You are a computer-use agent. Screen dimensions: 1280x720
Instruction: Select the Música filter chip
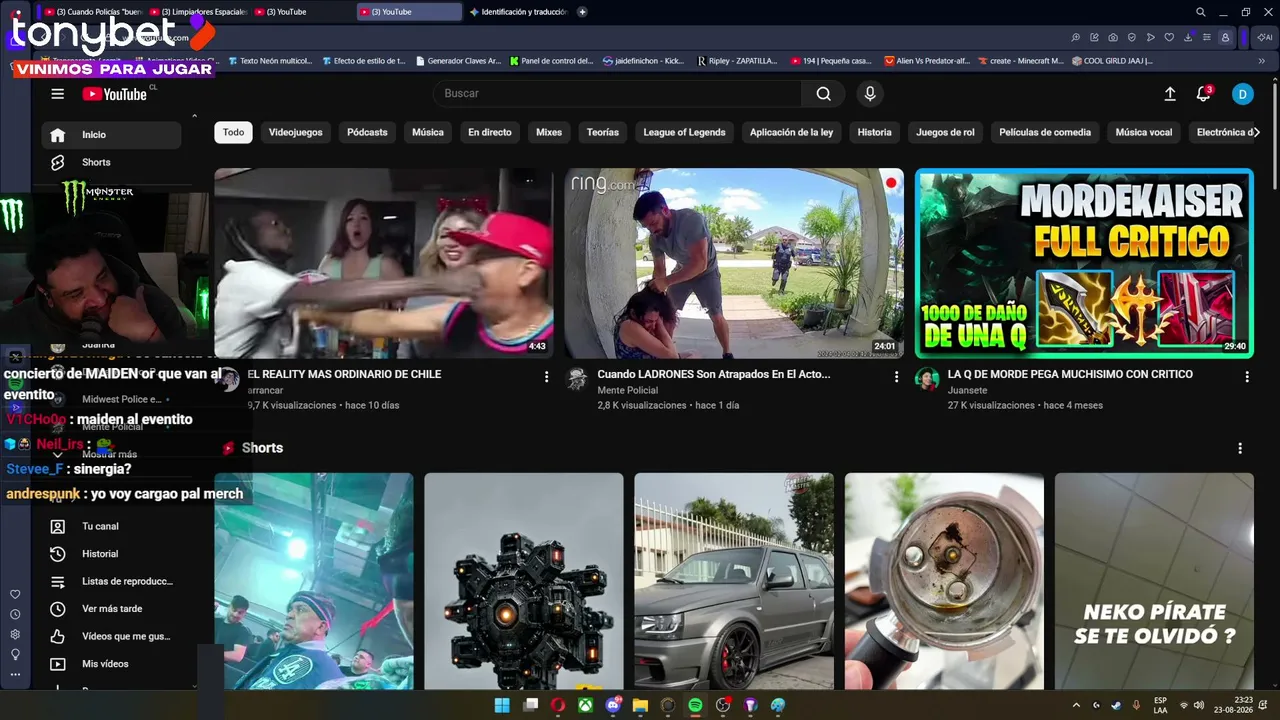point(428,132)
